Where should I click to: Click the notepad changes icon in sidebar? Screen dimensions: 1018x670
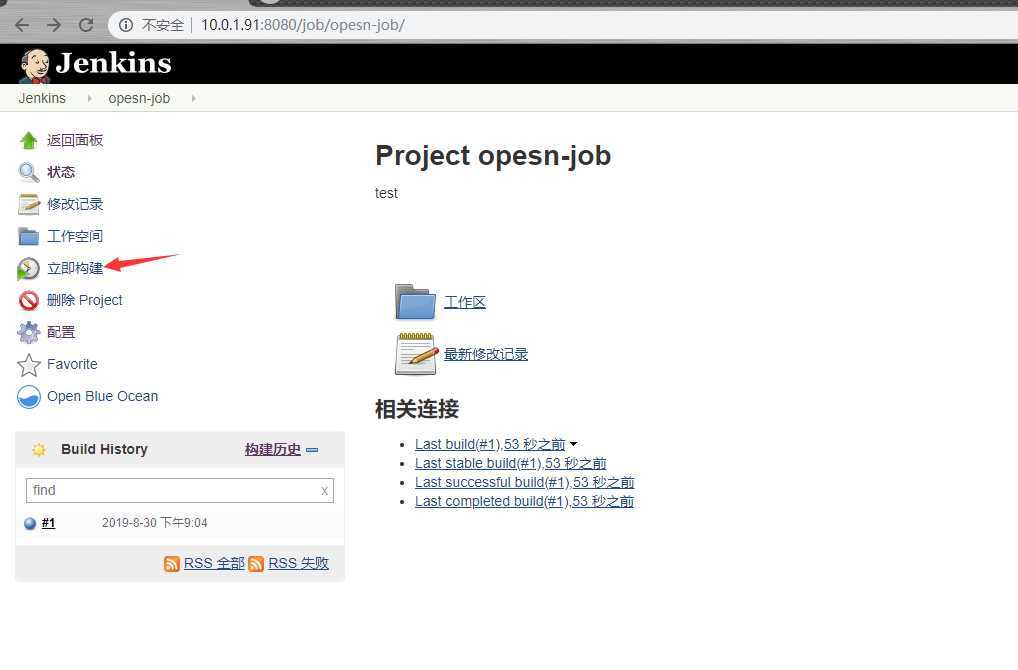pyautogui.click(x=29, y=204)
